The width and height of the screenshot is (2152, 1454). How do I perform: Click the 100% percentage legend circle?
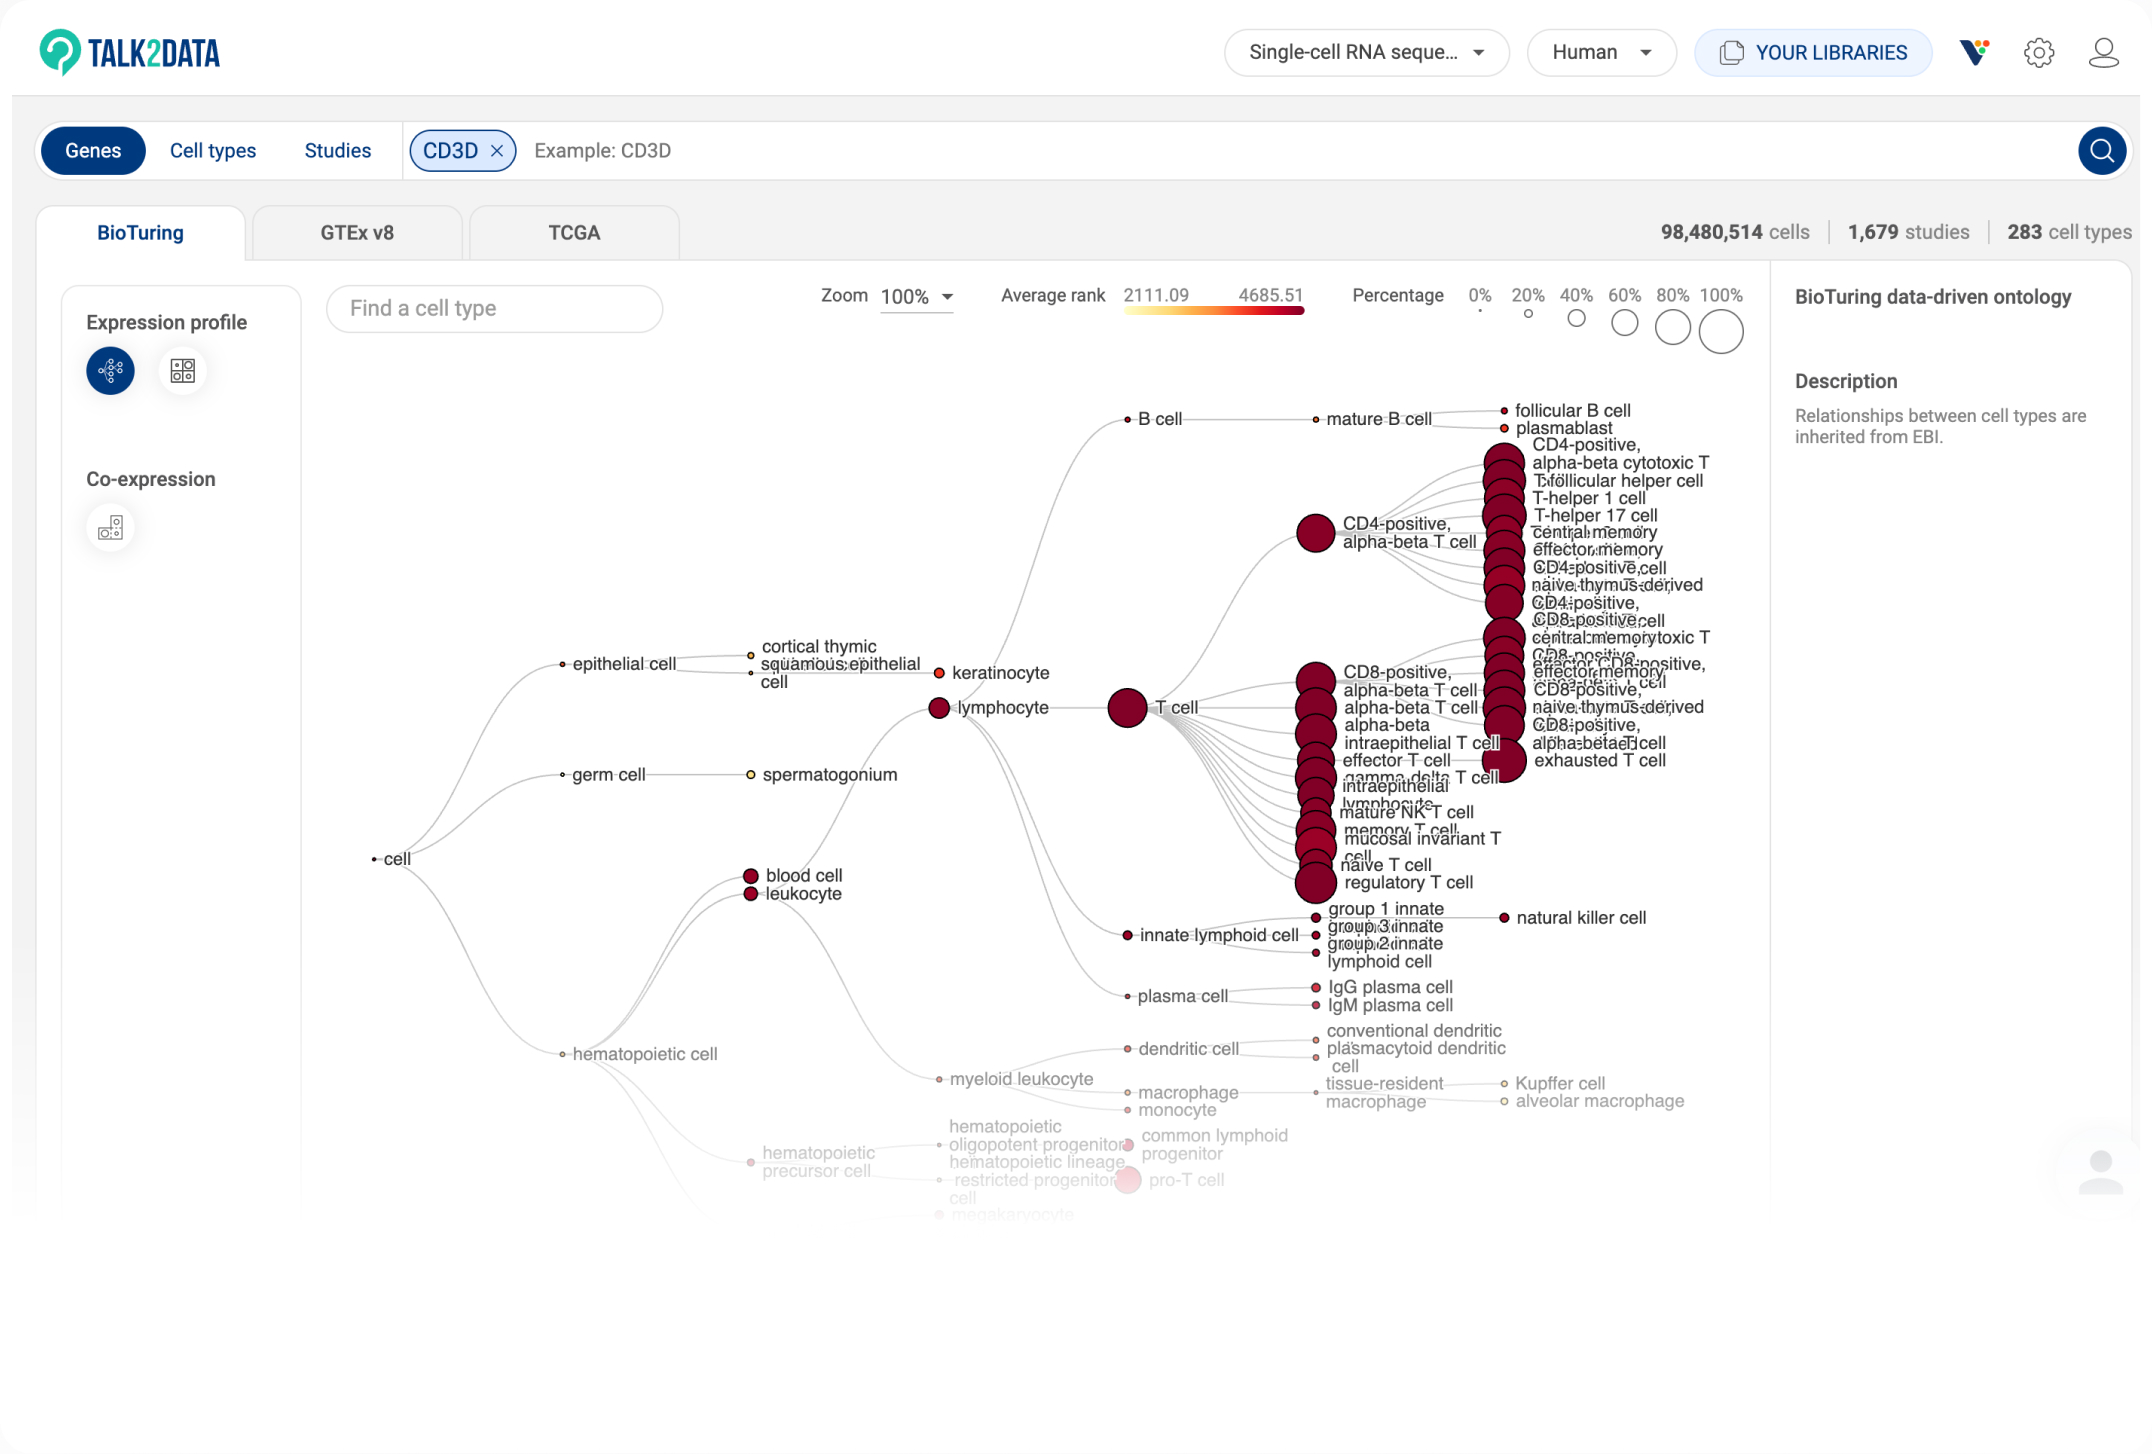1721,331
